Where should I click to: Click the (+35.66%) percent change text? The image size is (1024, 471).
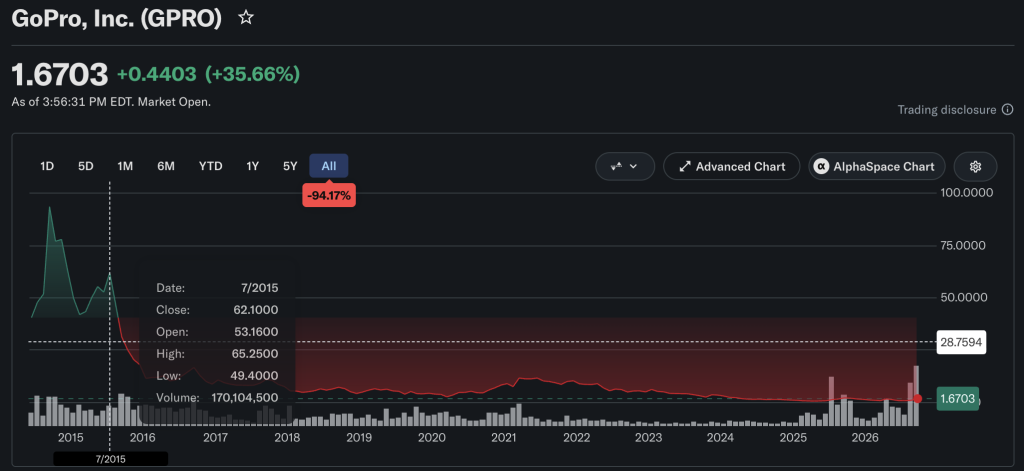click(253, 74)
